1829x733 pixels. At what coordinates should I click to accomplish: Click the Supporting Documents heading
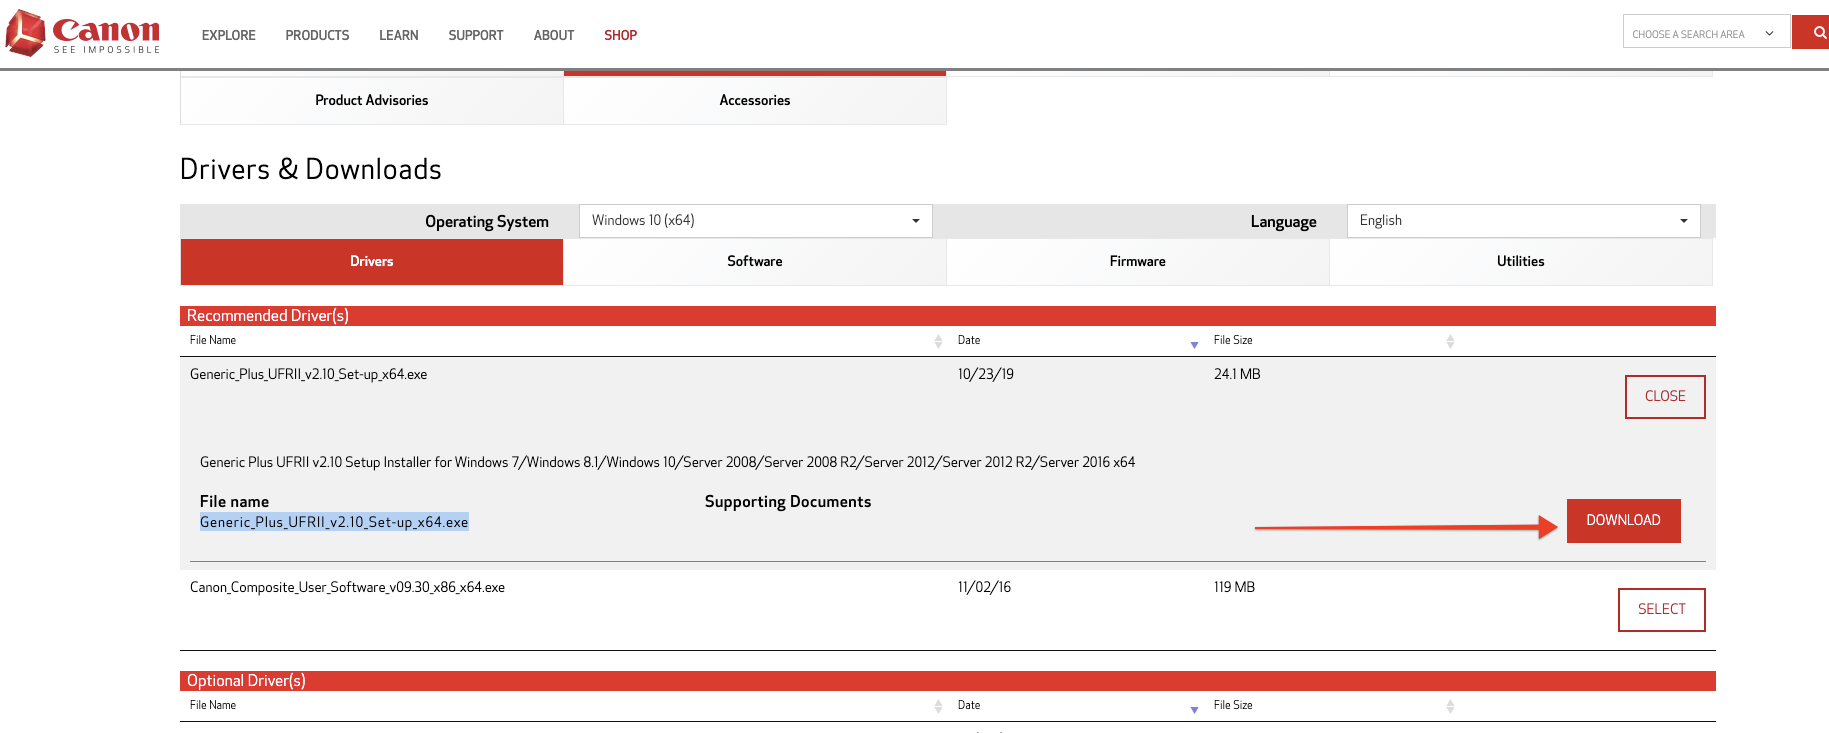[788, 502]
